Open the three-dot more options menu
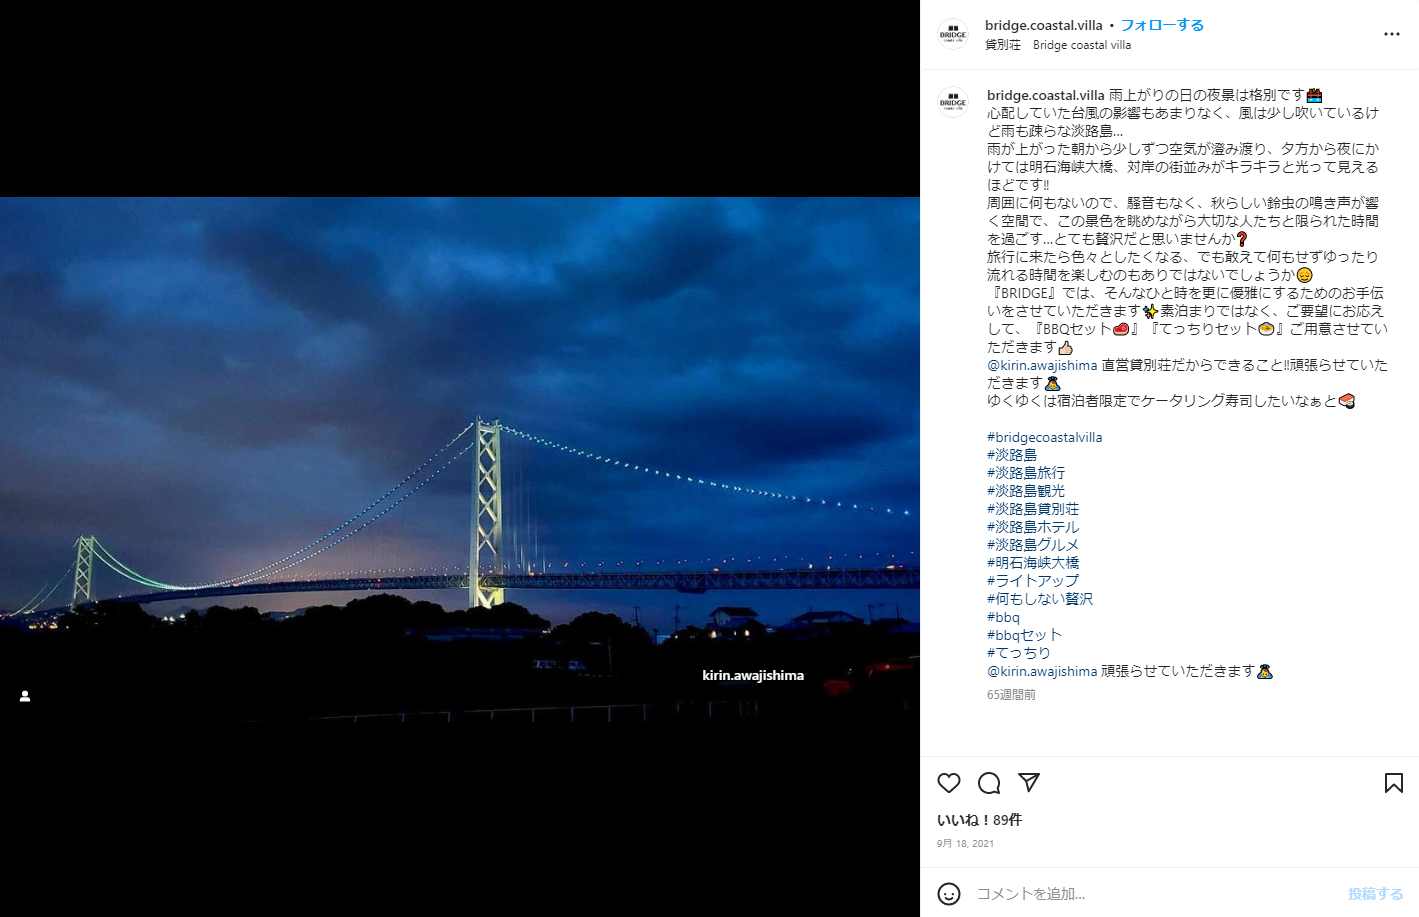Viewport: 1419px width, 917px height. click(1392, 34)
